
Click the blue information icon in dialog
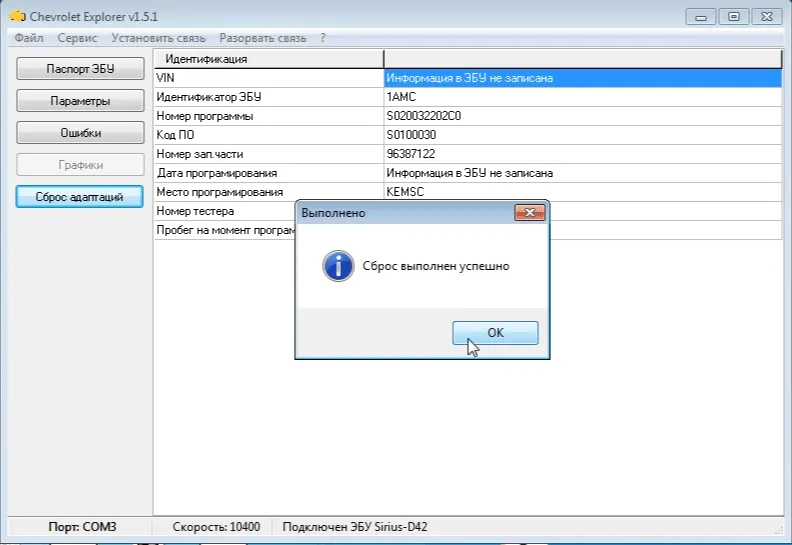pyautogui.click(x=338, y=266)
